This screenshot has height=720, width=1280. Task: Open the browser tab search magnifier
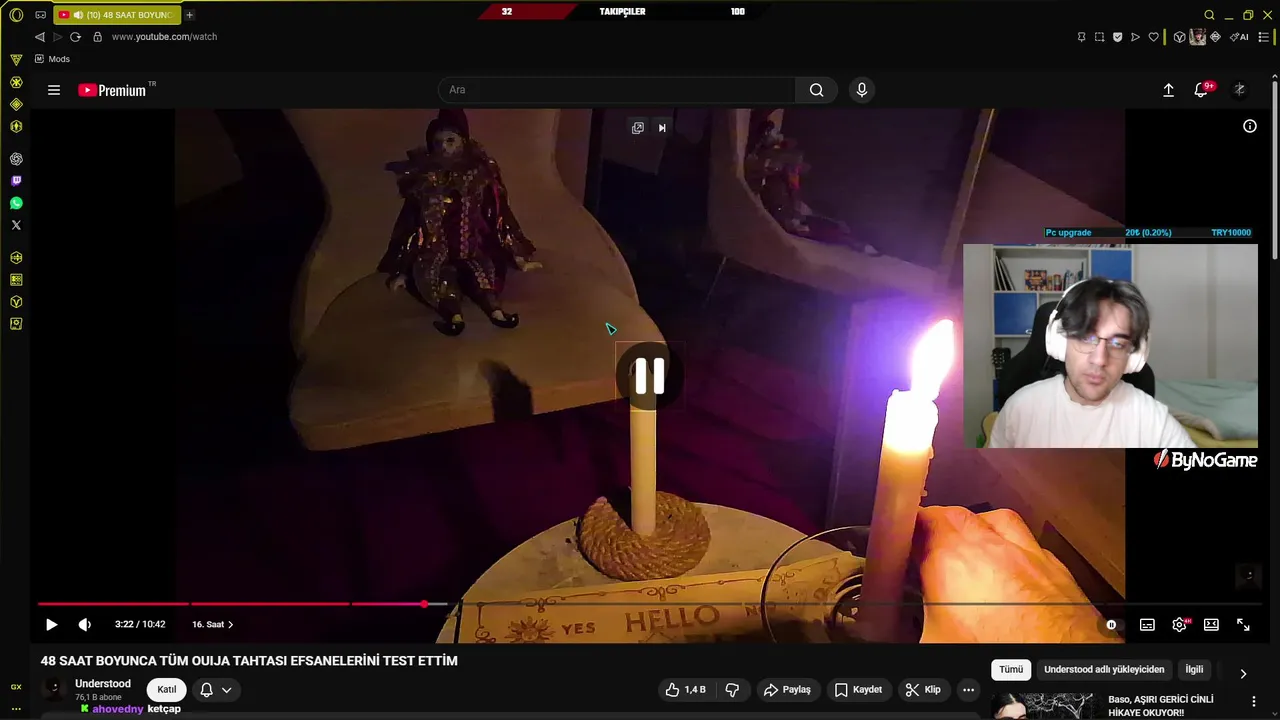point(1209,15)
